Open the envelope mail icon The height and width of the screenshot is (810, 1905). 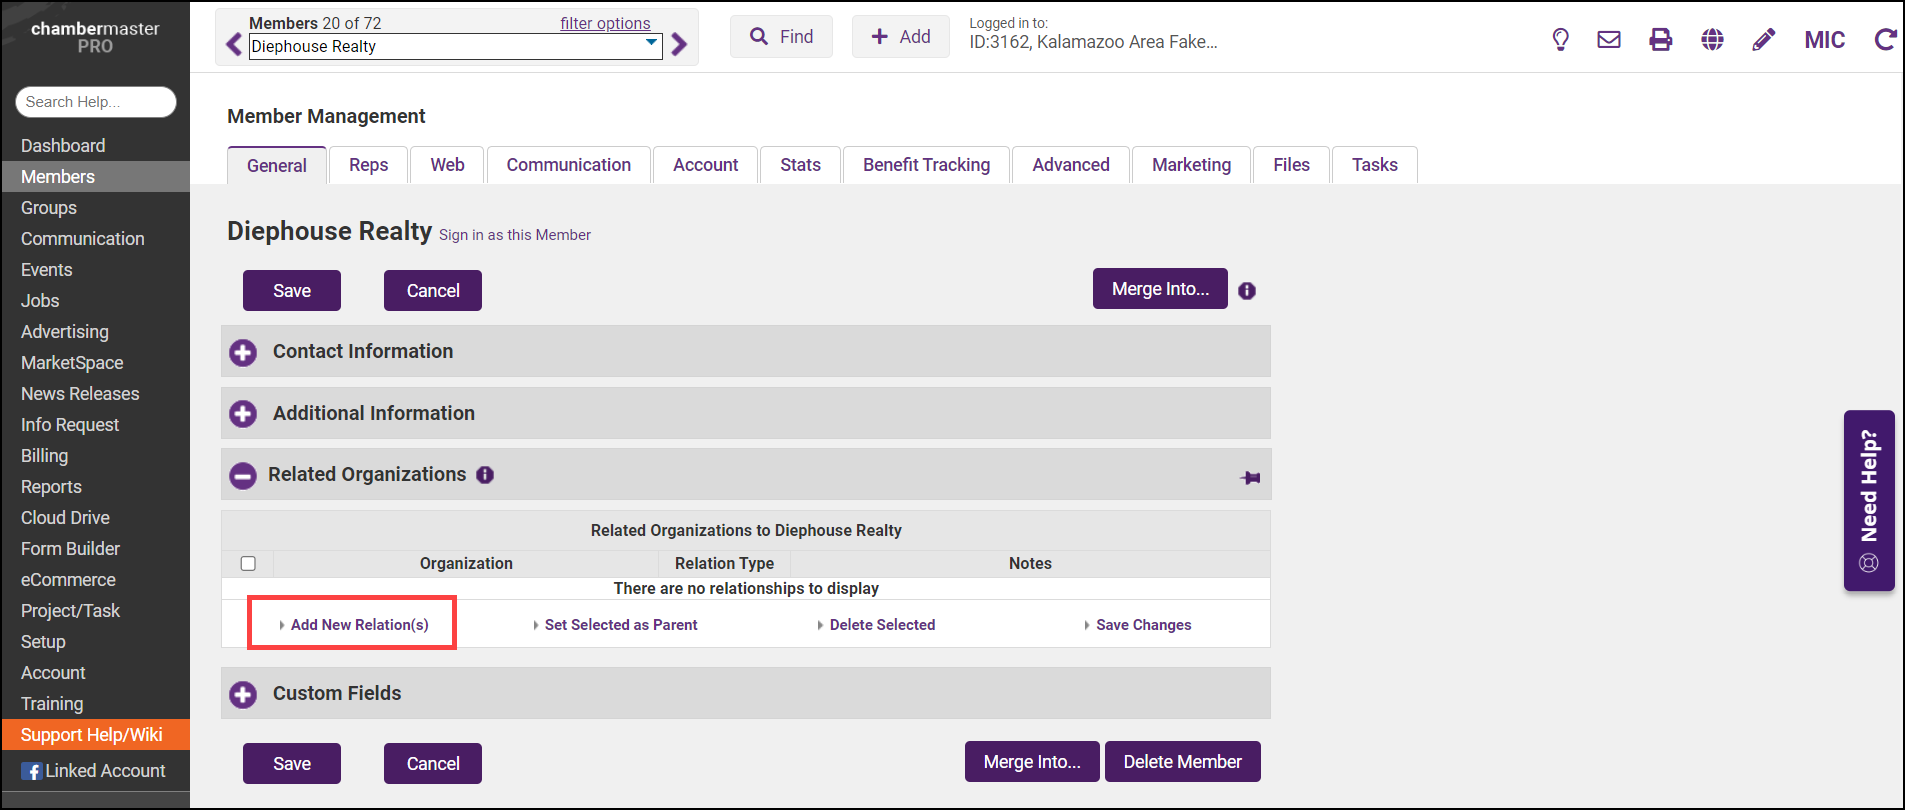[1609, 40]
